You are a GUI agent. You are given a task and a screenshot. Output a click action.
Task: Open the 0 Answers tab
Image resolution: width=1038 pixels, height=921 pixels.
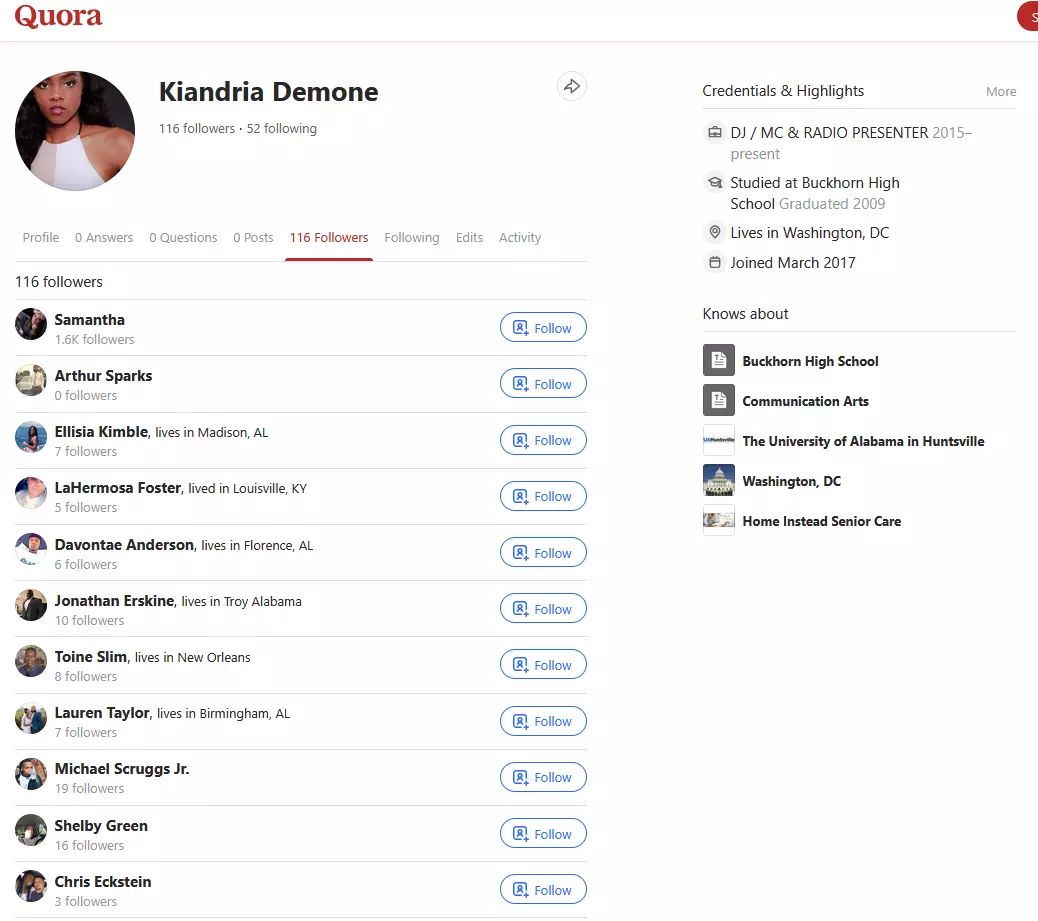[x=103, y=238]
